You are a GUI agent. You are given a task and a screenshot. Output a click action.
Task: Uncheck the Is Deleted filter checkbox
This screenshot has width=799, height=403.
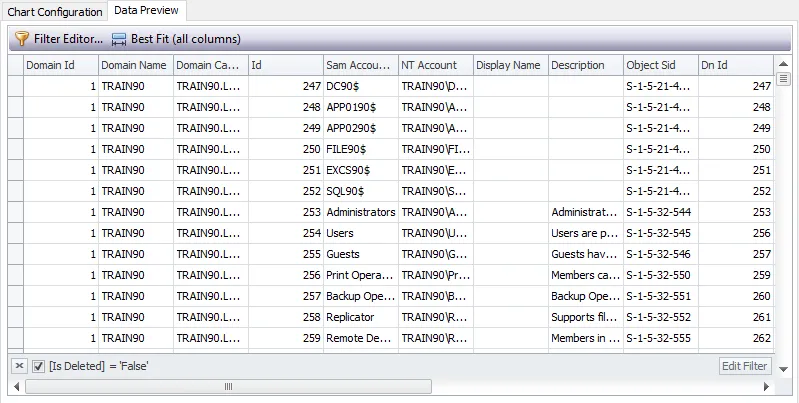38,366
